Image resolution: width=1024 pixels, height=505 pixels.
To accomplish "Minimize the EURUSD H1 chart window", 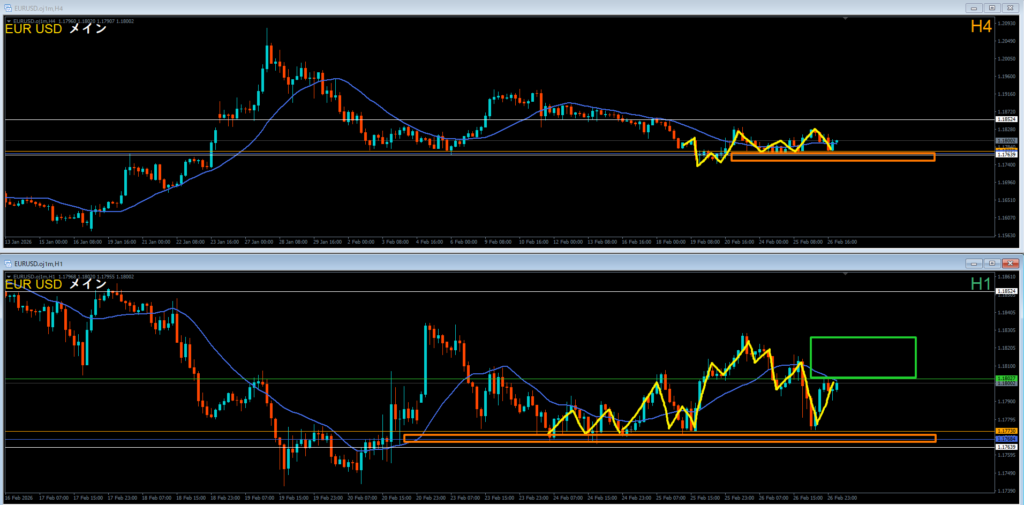I will [x=974, y=263].
